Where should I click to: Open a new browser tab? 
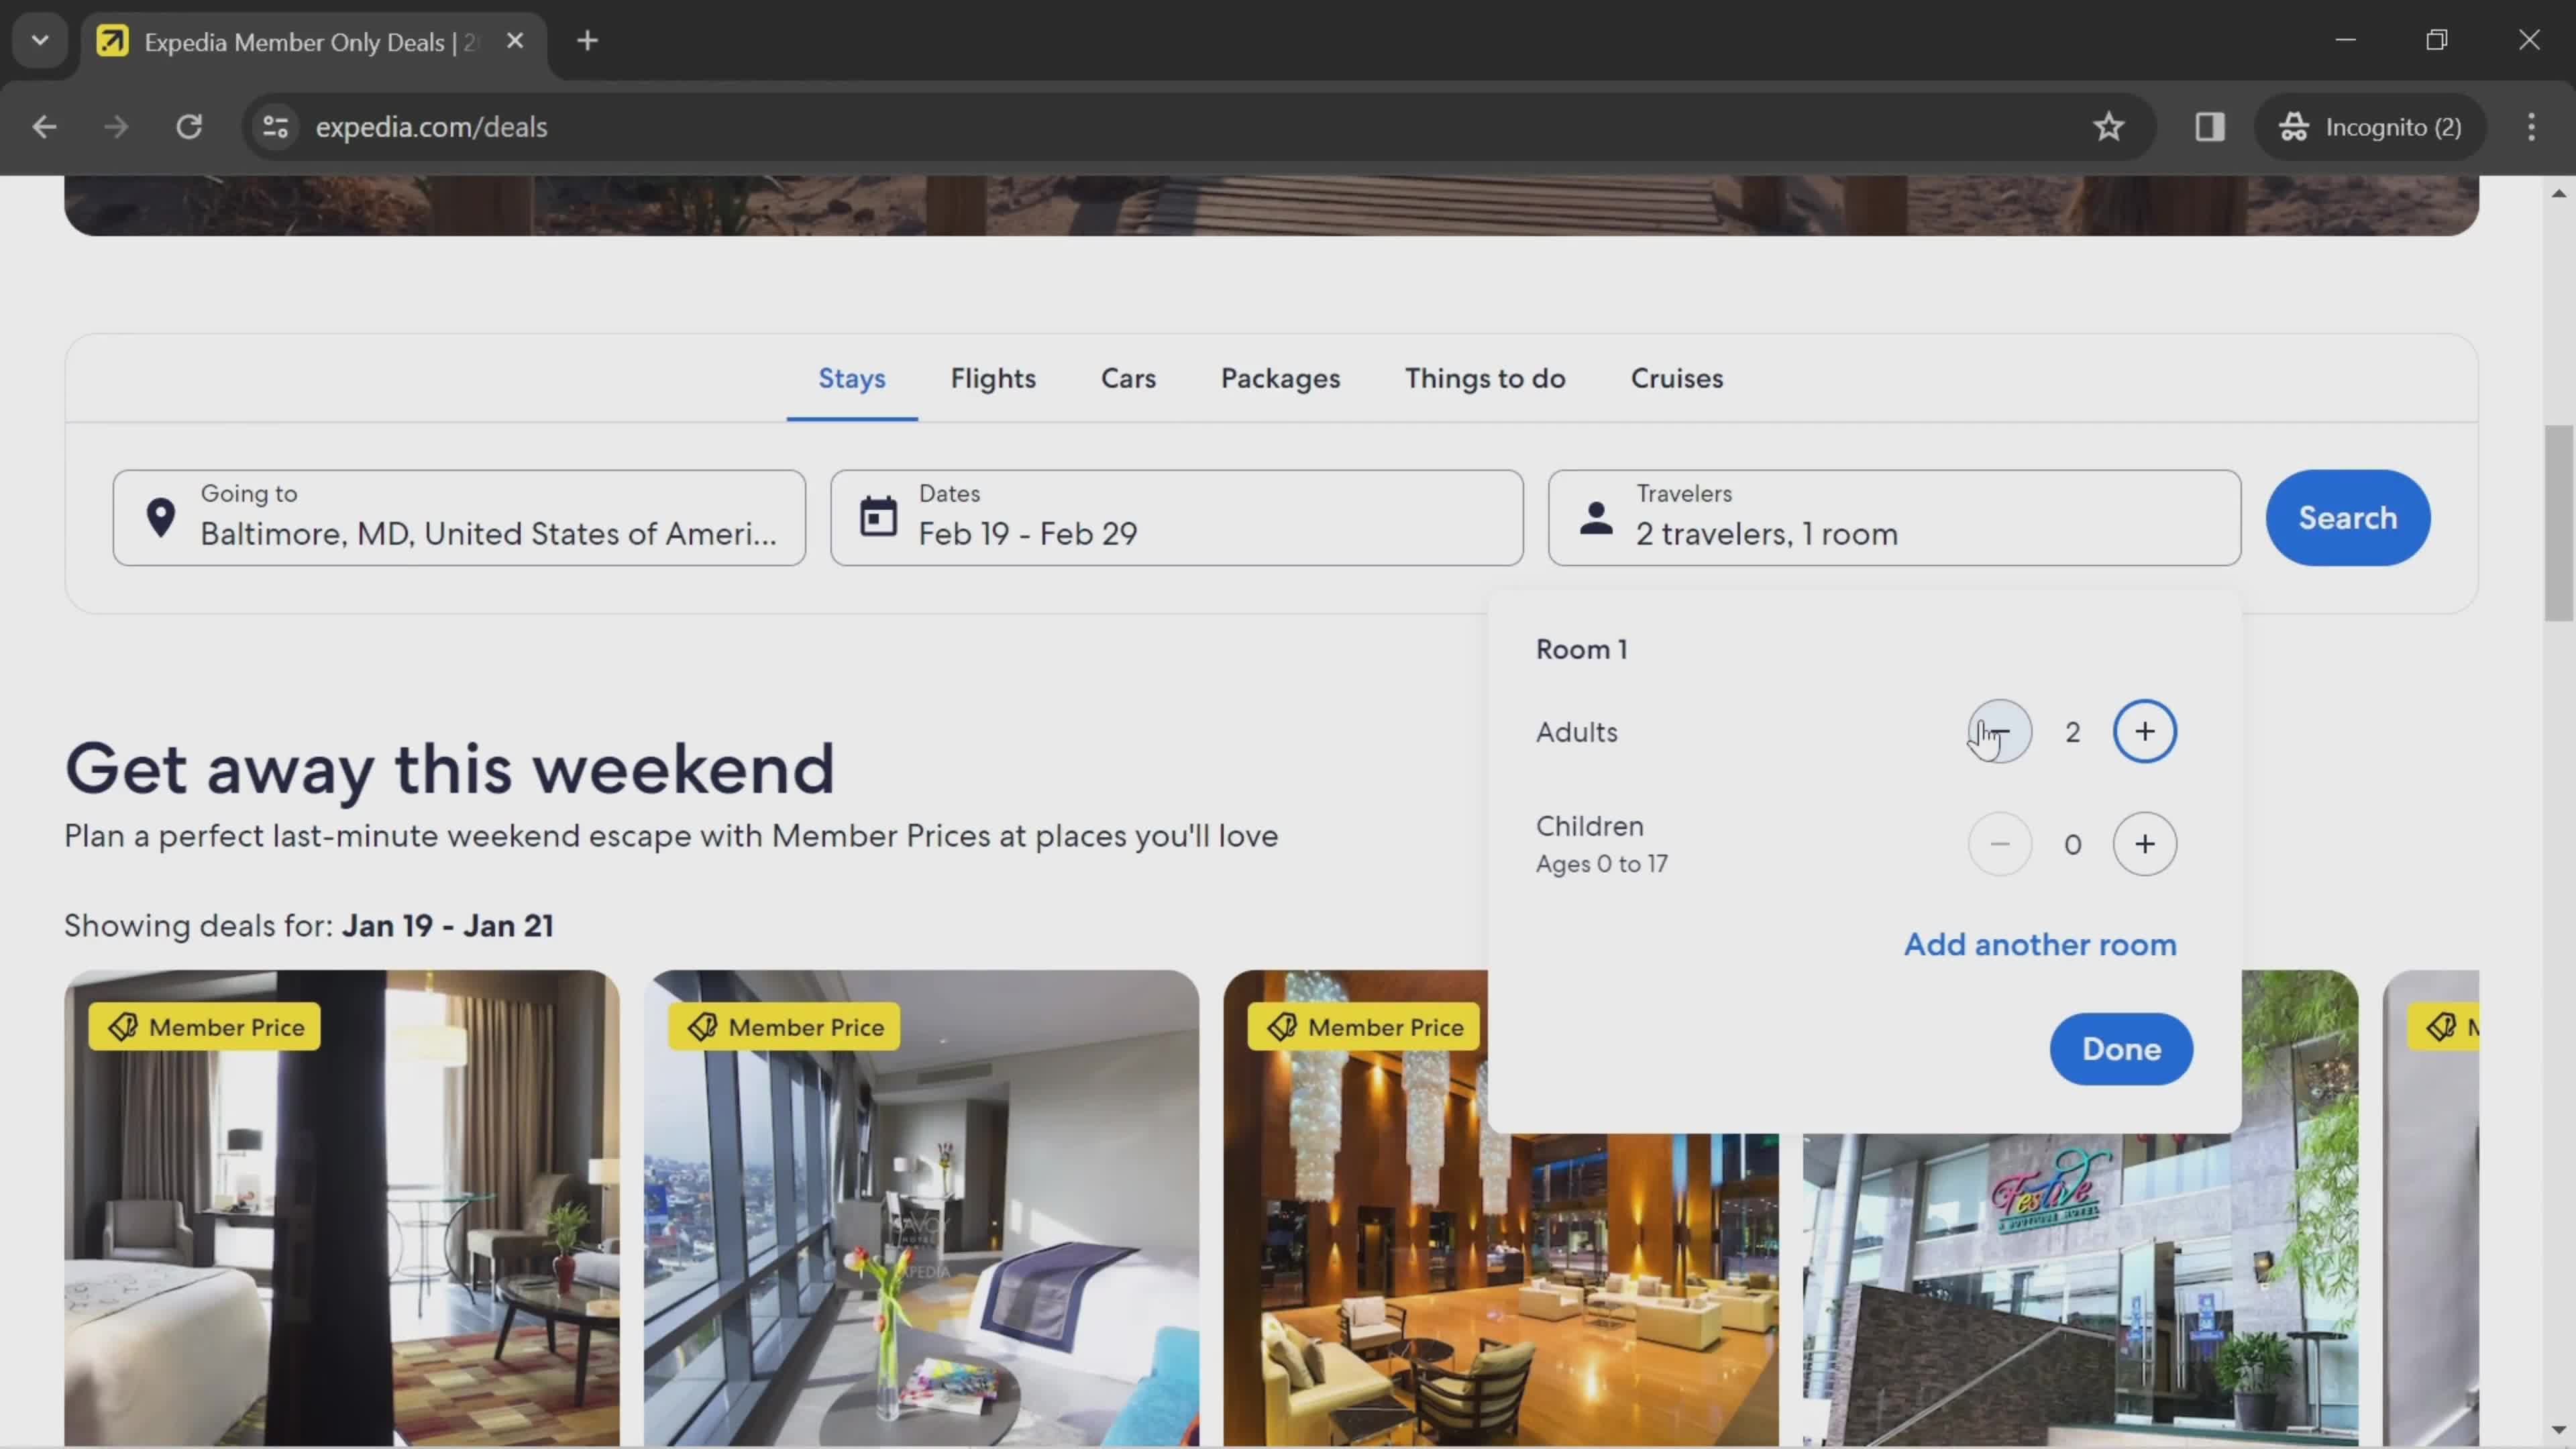[587, 41]
